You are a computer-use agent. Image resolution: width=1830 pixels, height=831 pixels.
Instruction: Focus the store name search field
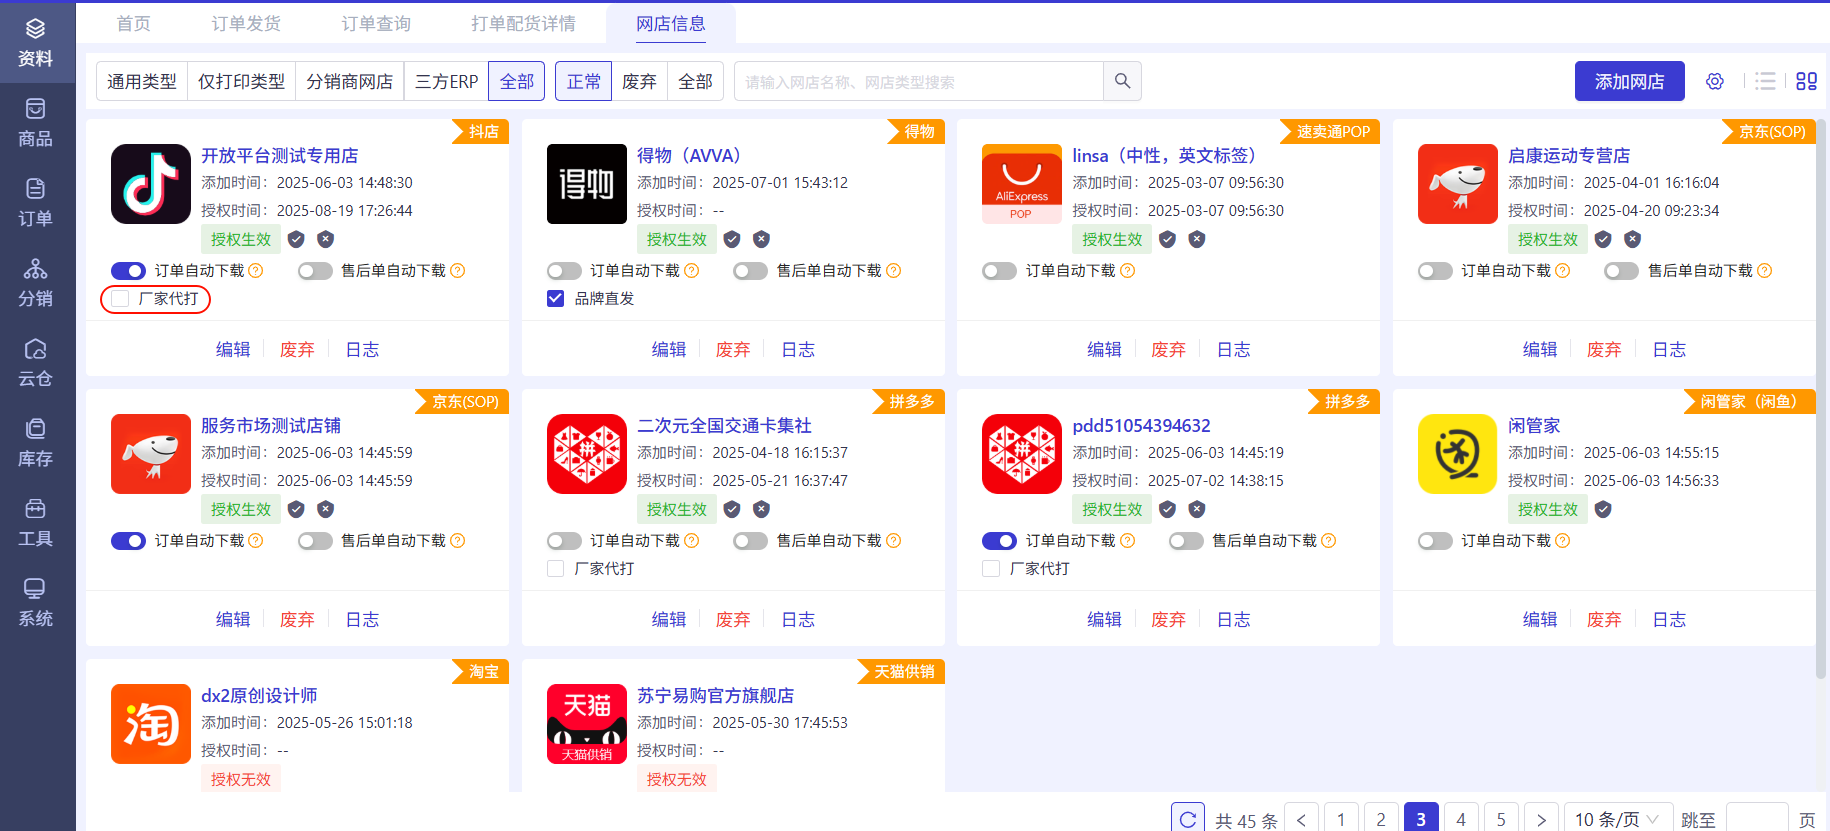point(919,81)
